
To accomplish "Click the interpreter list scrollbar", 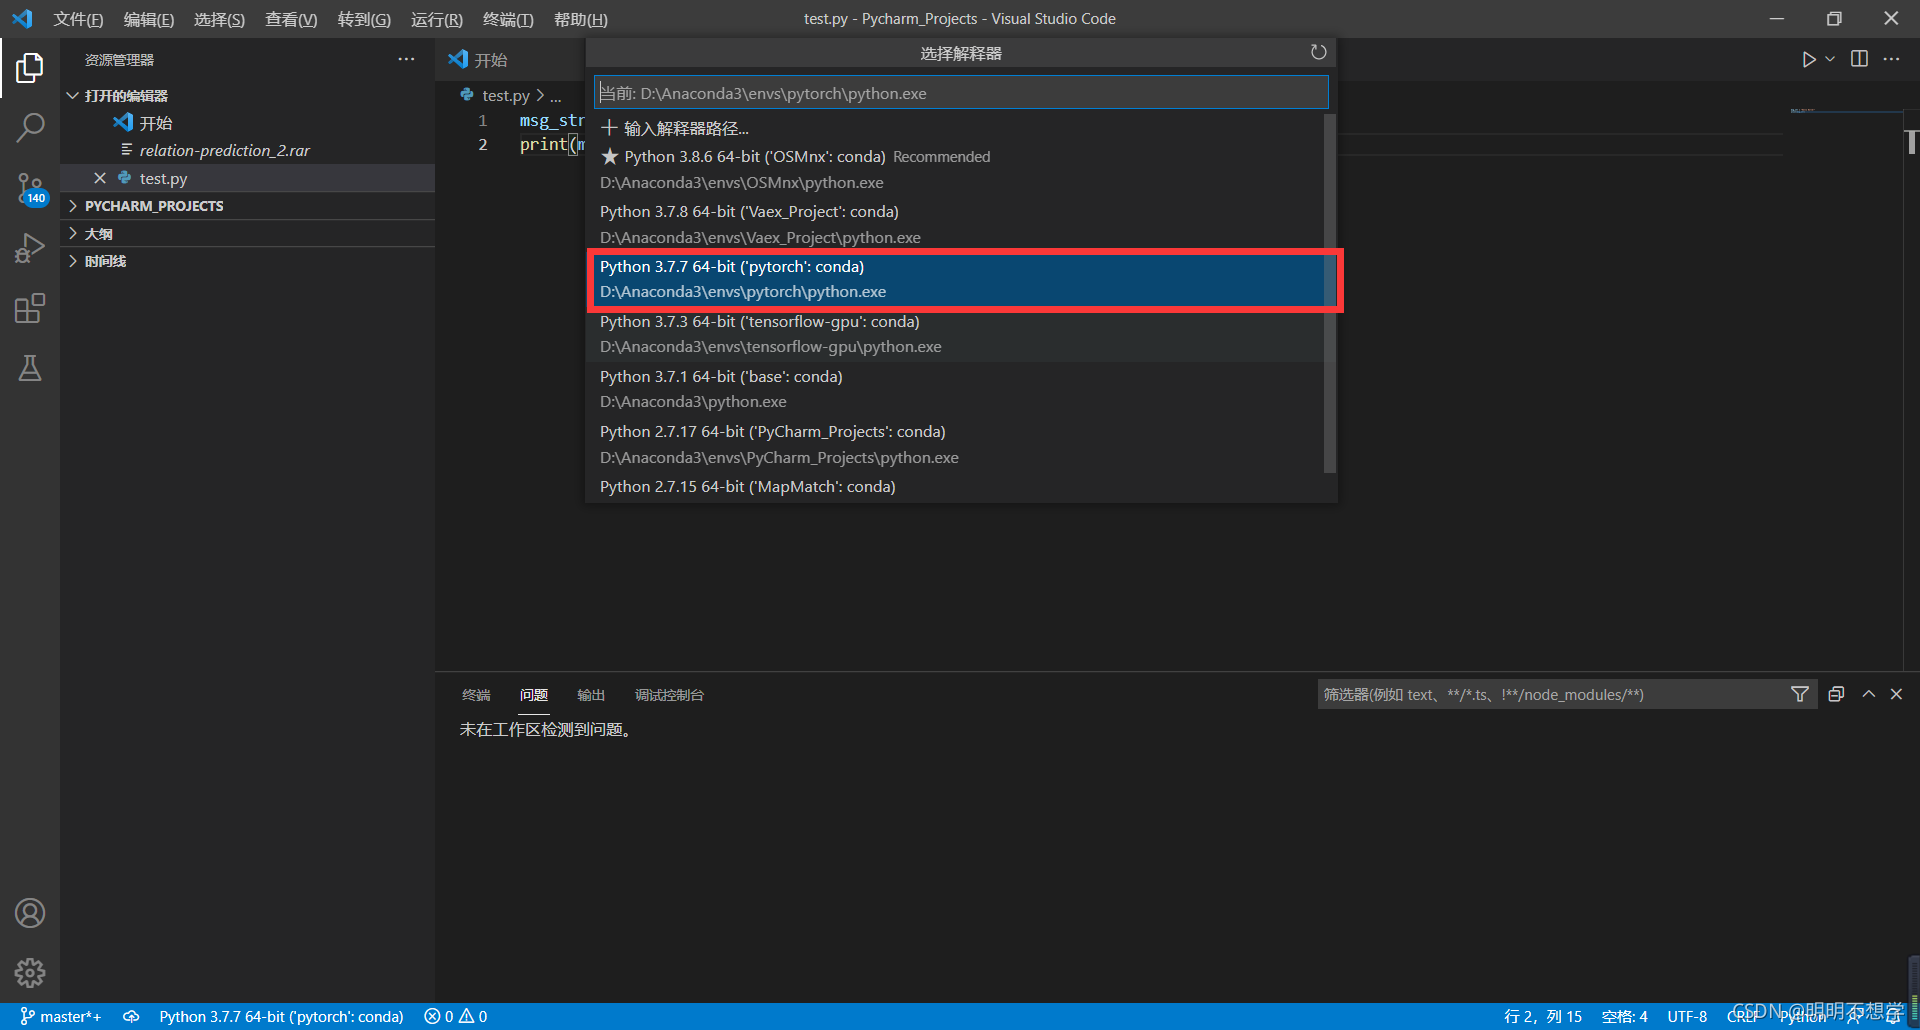I will point(1330,292).
